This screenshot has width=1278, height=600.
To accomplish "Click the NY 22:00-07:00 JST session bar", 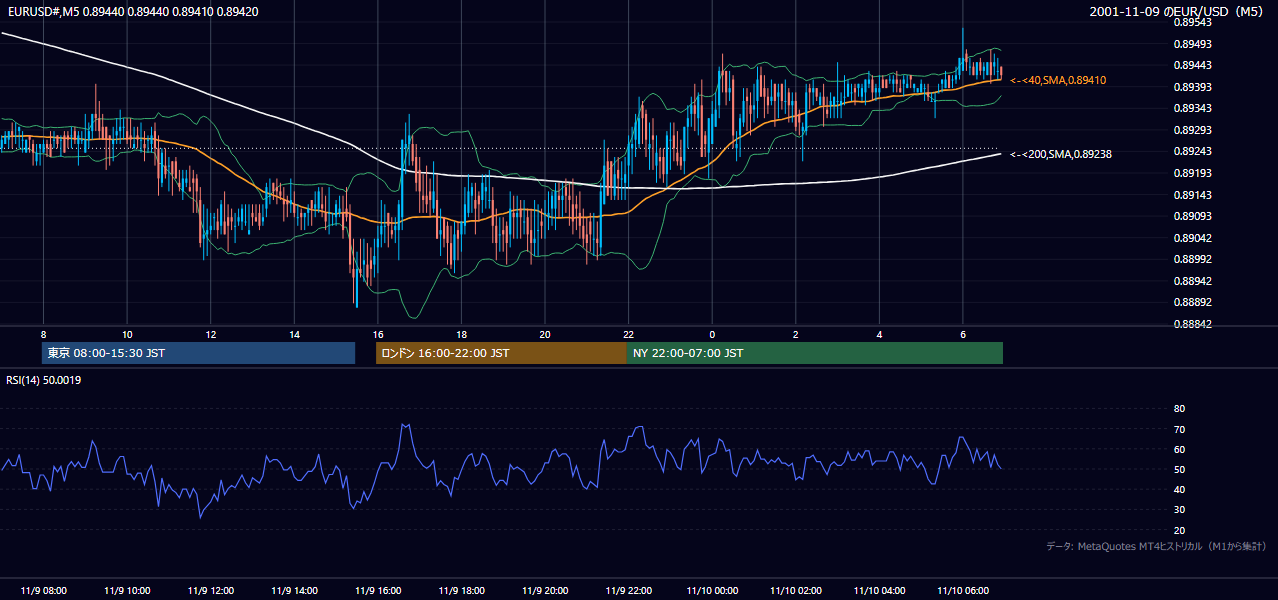I will pyautogui.click(x=815, y=353).
